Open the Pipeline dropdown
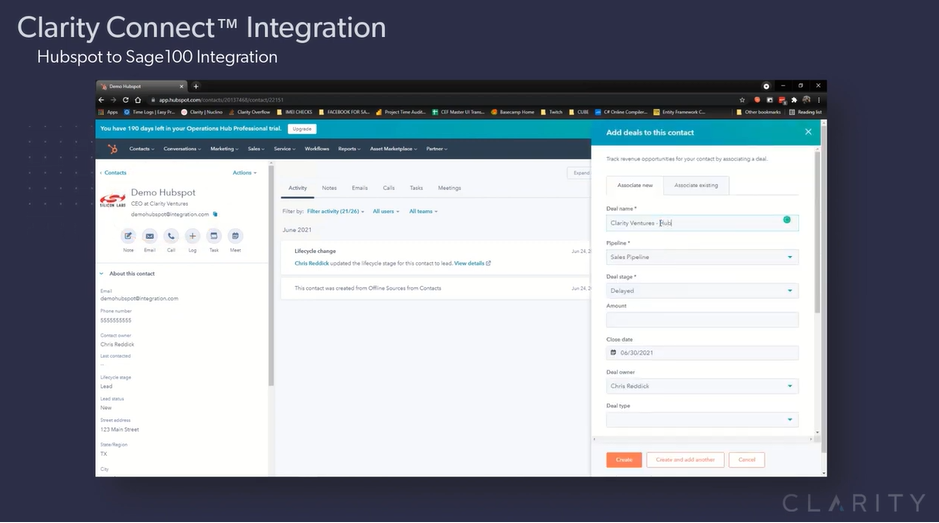The height and width of the screenshot is (523, 939). click(x=702, y=257)
